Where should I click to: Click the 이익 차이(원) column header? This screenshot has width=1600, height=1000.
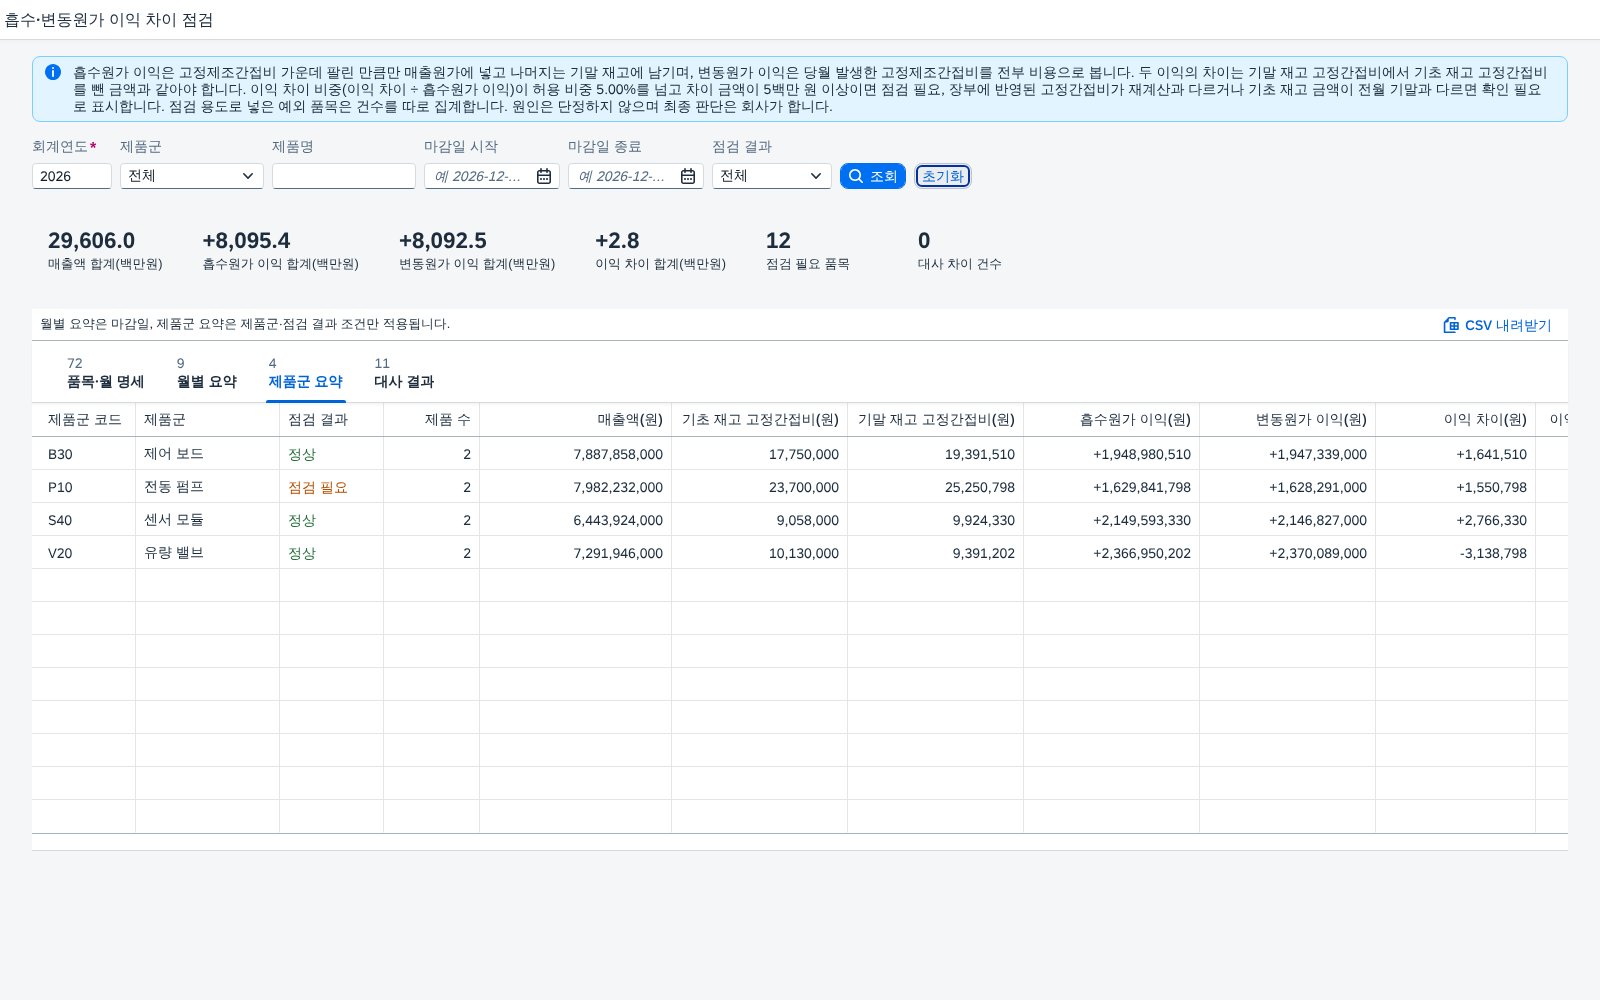pos(1456,420)
